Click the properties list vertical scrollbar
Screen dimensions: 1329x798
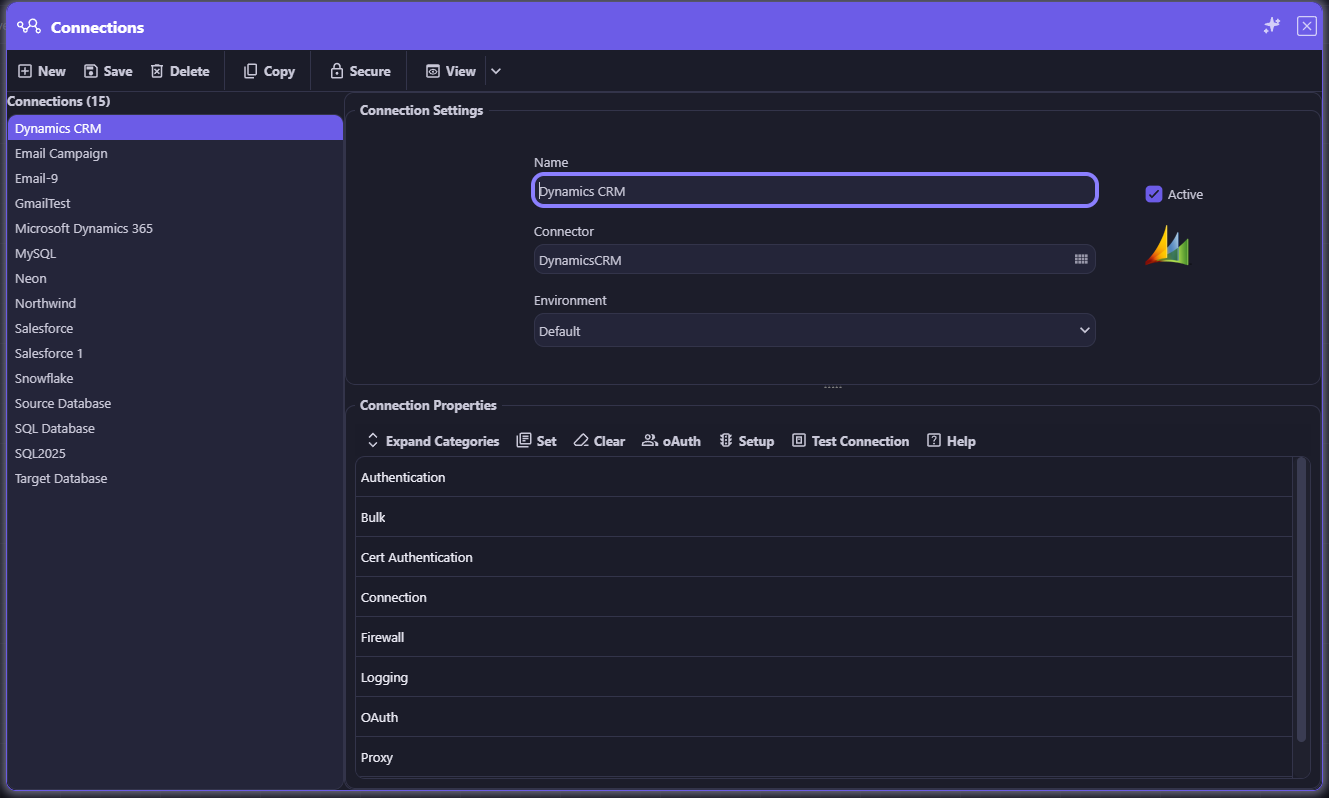click(1301, 600)
